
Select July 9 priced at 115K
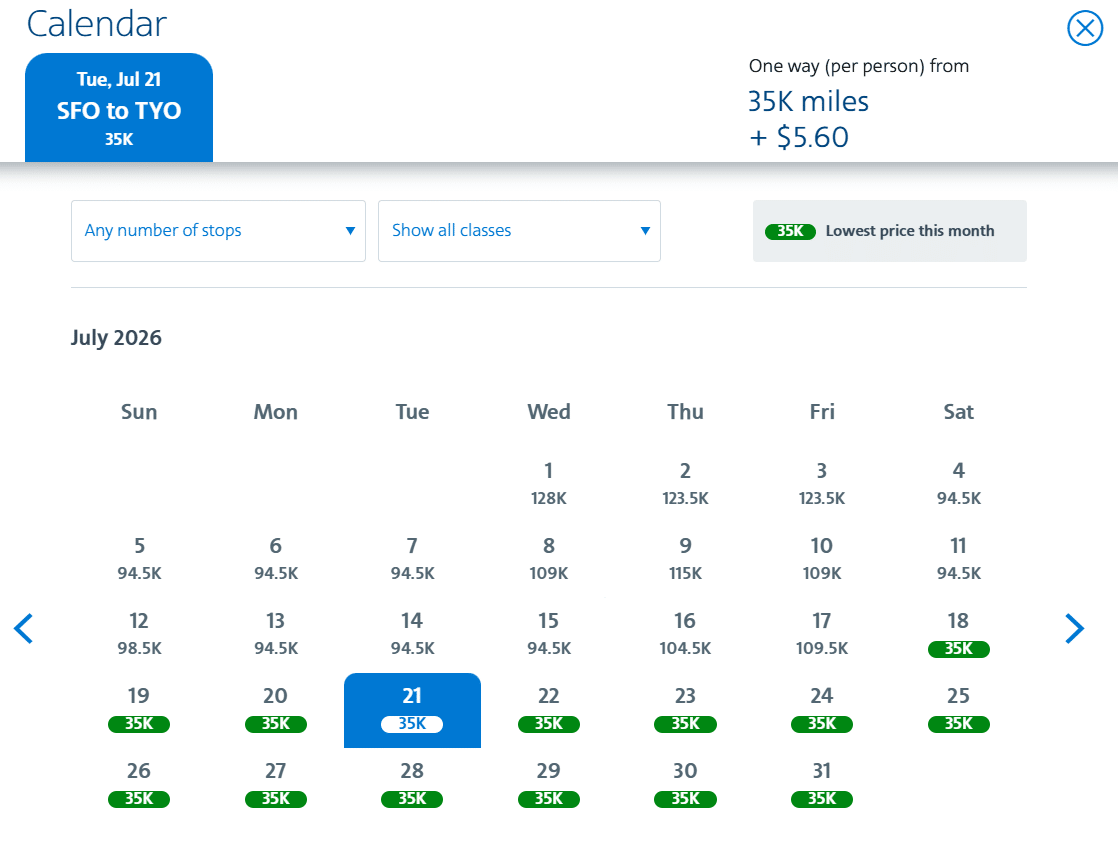click(x=685, y=558)
